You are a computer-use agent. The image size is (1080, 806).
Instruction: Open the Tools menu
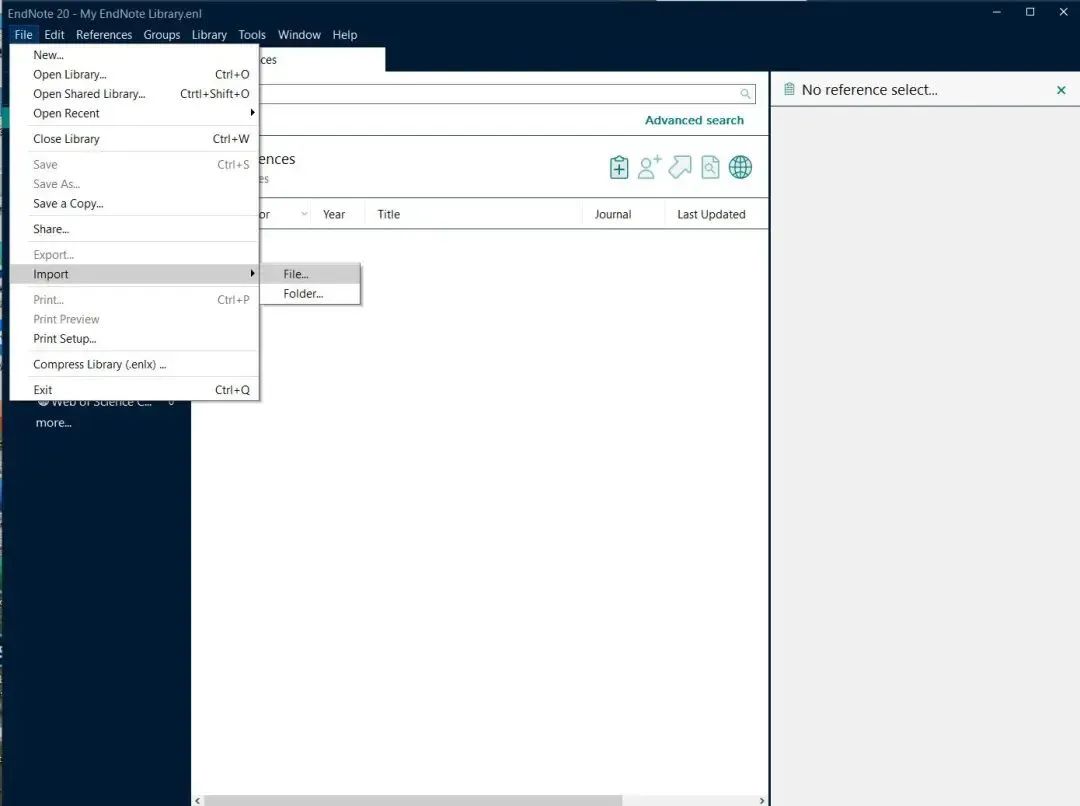[x=252, y=34]
